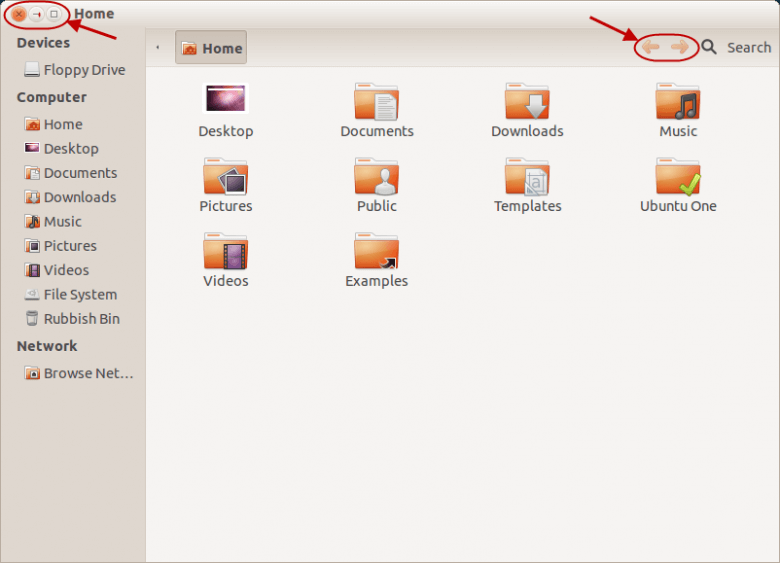
Task: Select Videos in the sidebar
Action: tap(57, 270)
